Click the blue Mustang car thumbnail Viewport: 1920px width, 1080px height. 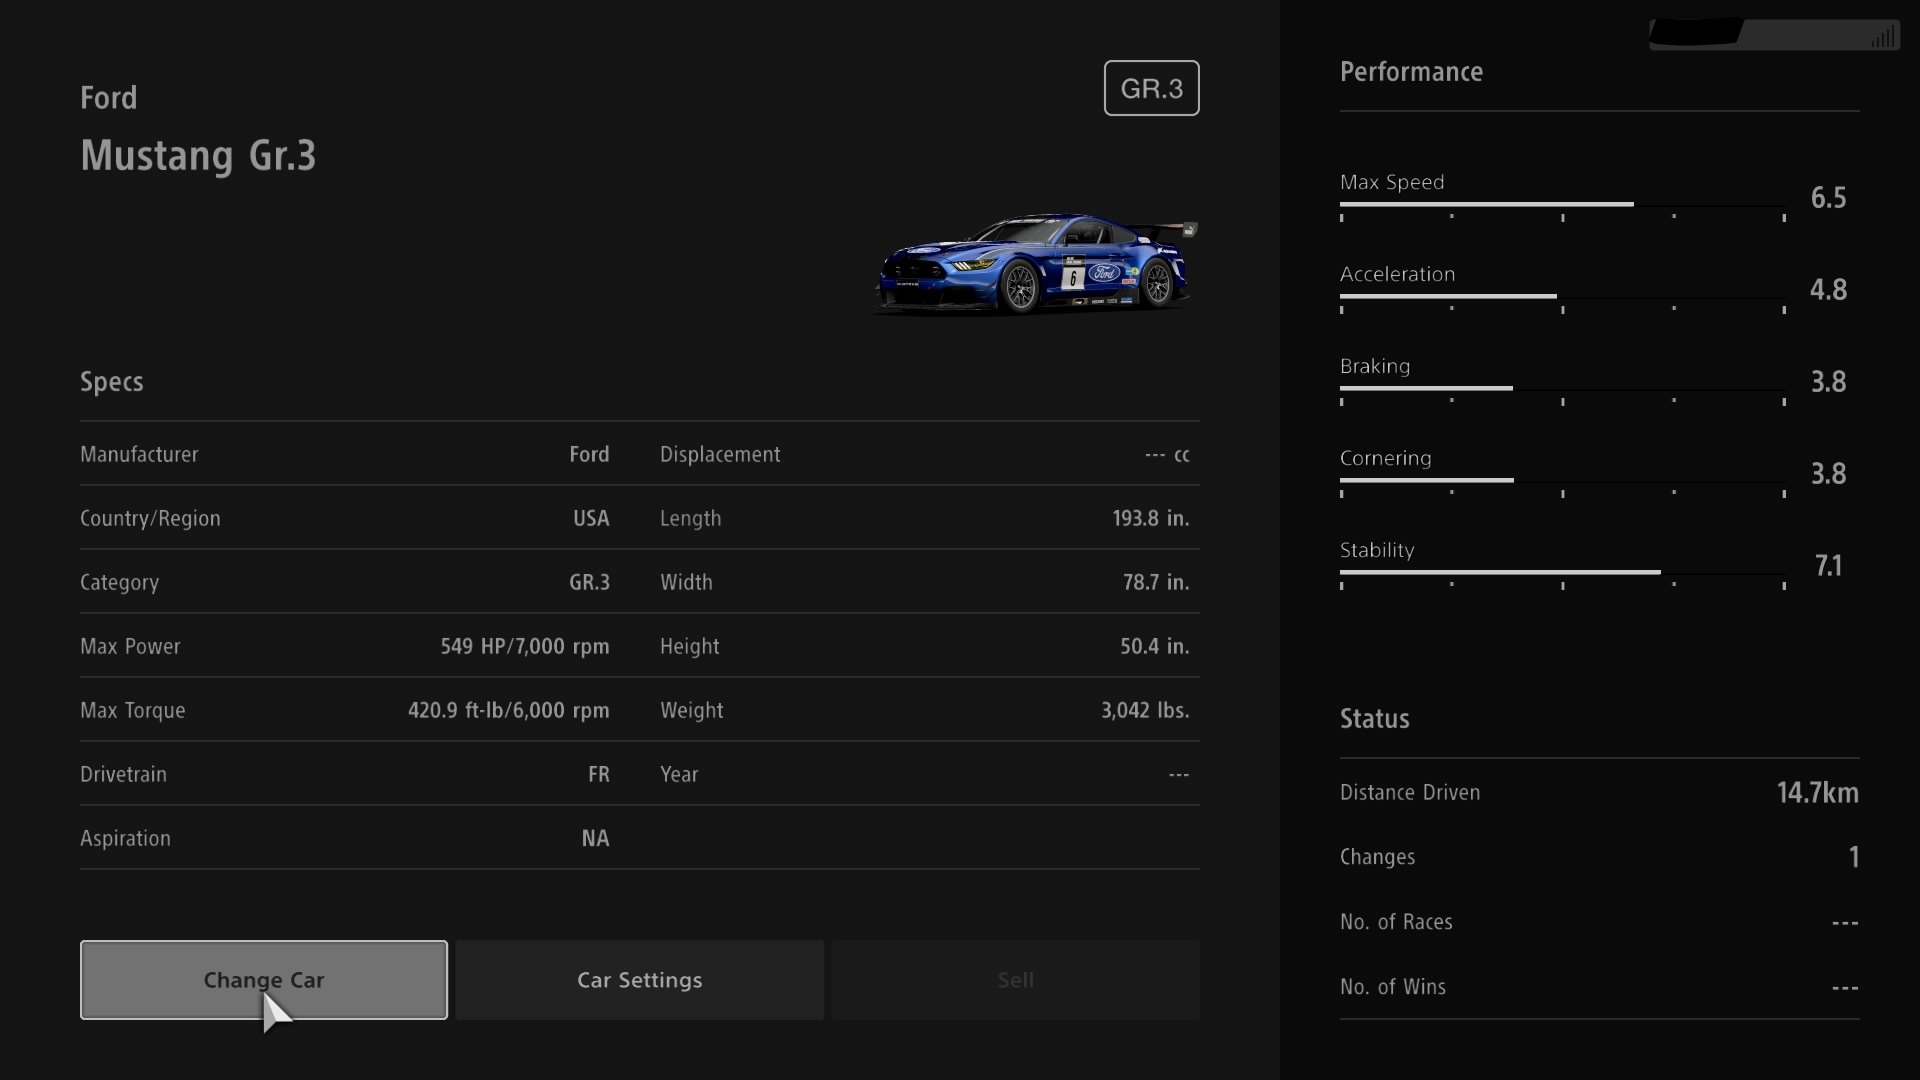pos(1035,265)
